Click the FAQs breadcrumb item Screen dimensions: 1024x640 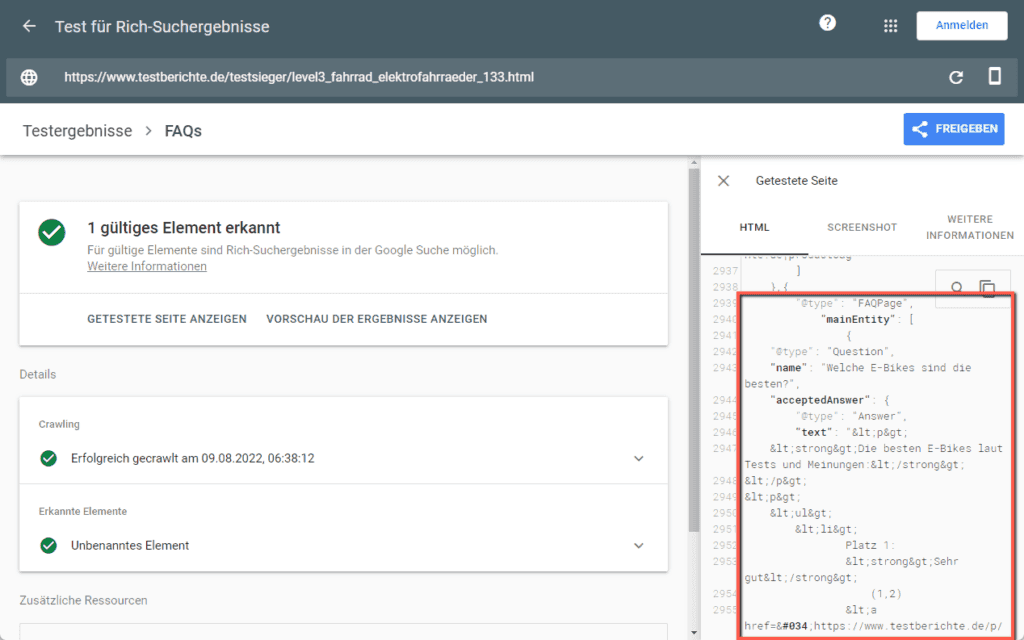183,131
